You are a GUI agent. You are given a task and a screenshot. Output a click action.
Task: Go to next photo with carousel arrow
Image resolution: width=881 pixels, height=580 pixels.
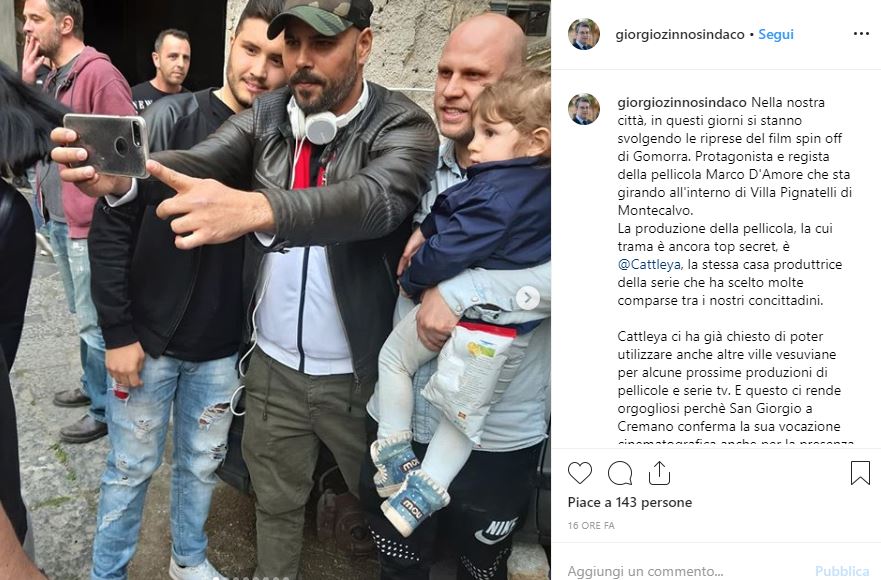527,298
